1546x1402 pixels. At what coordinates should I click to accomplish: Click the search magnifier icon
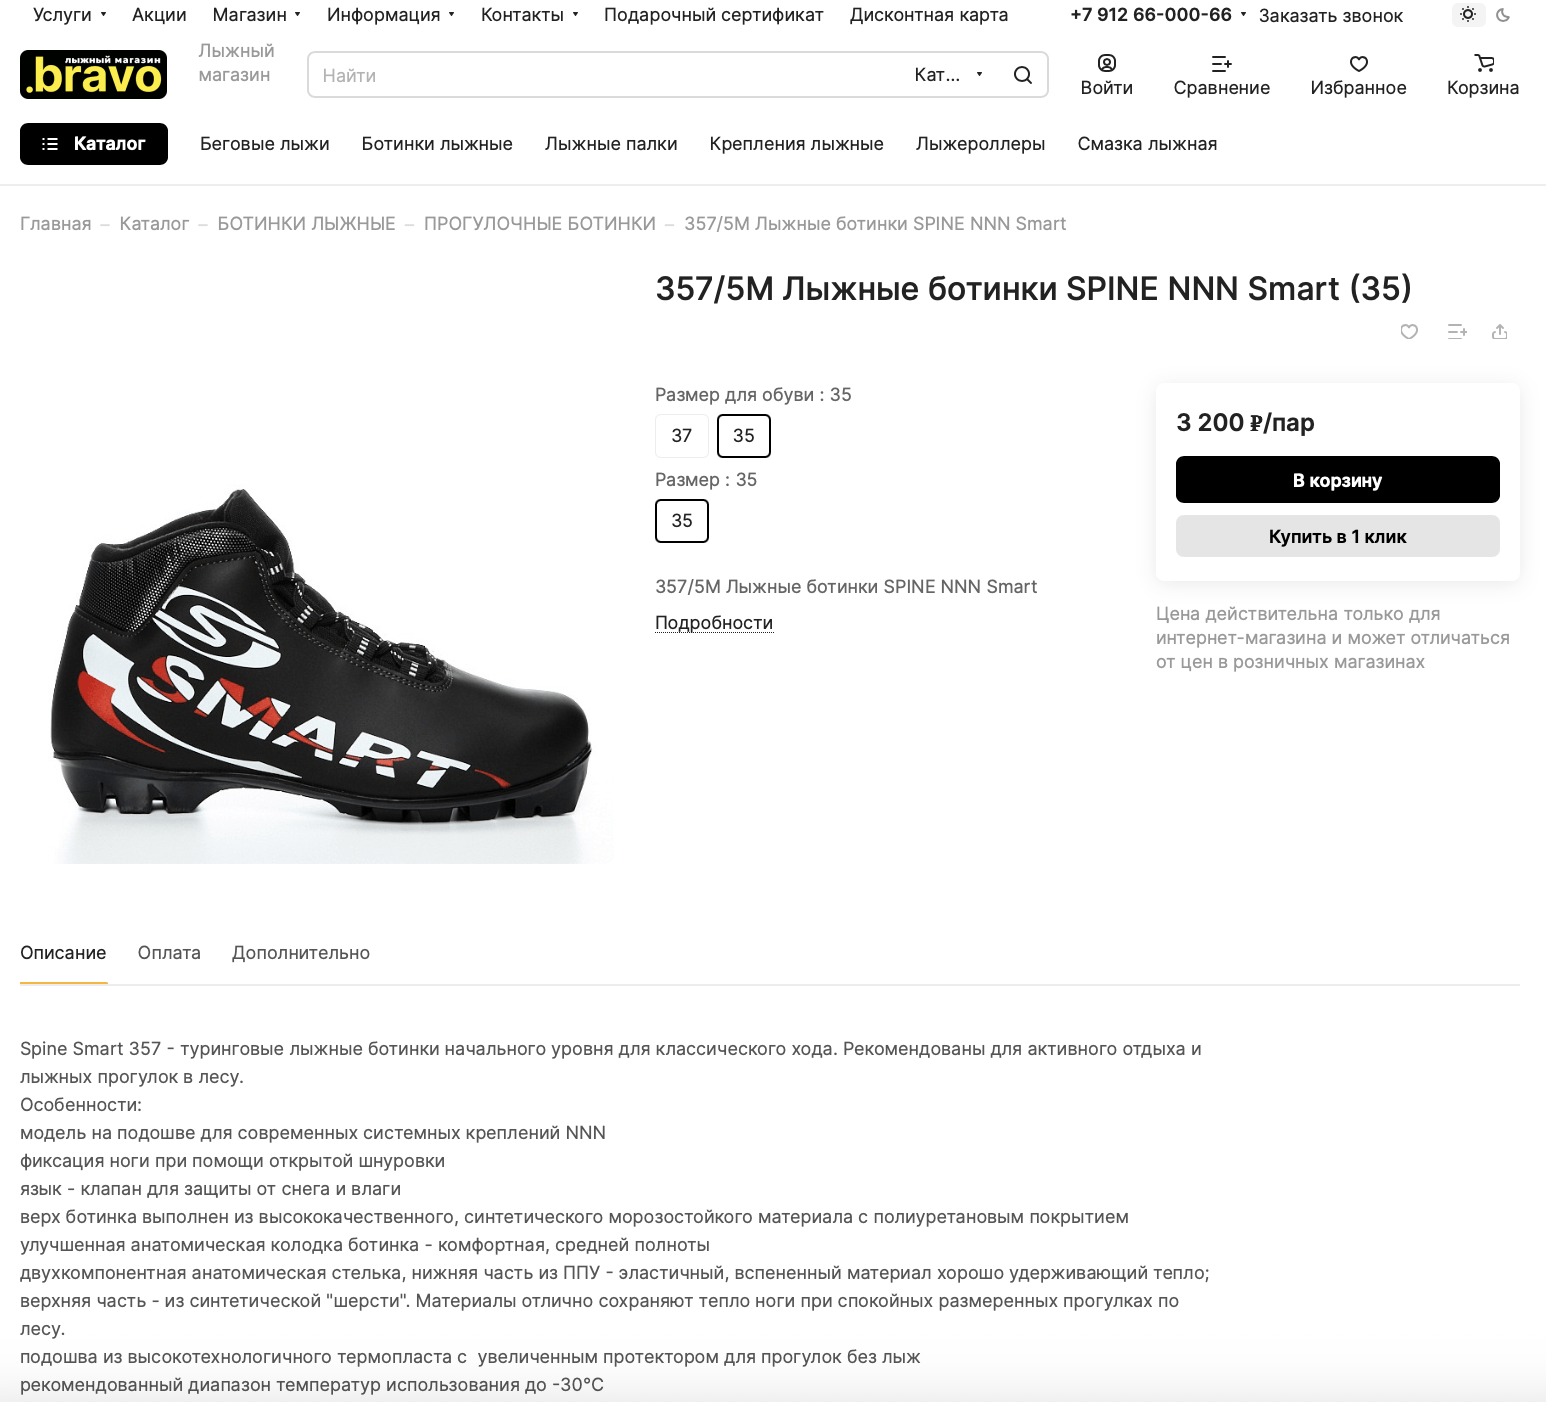1022,75
